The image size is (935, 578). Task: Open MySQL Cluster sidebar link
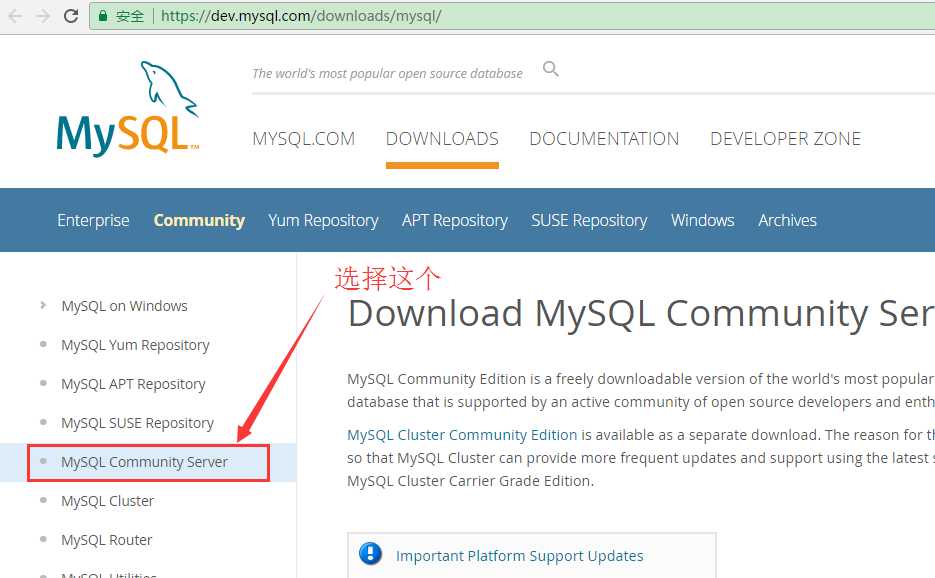[x=107, y=501]
